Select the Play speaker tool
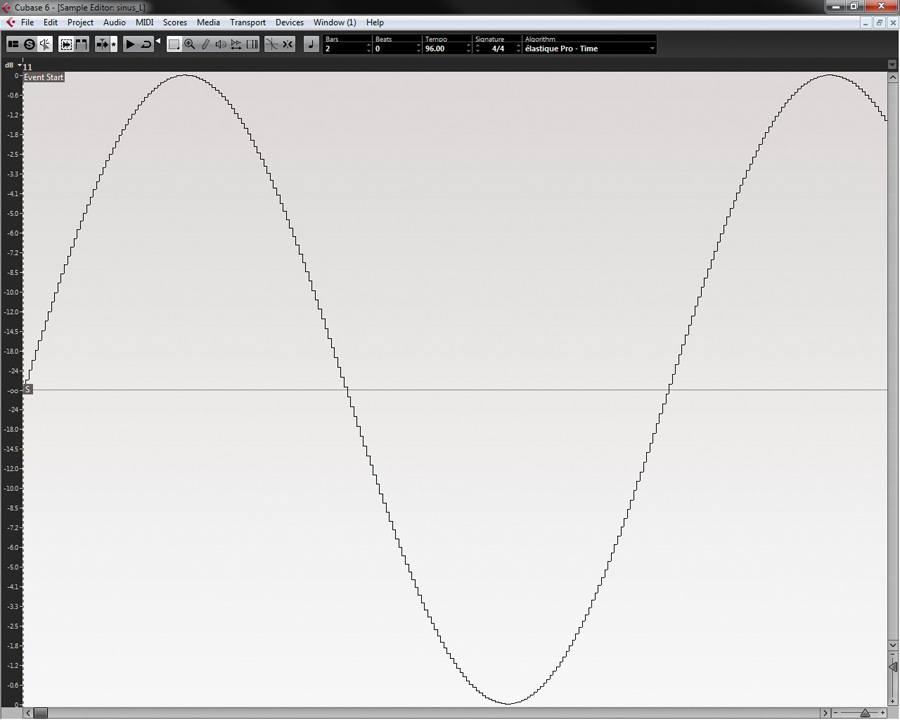 pos(220,44)
